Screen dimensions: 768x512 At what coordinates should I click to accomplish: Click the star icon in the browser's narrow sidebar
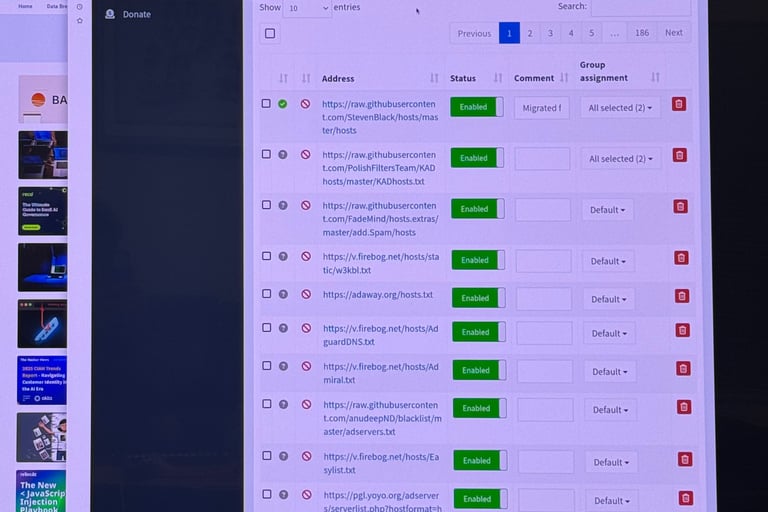coord(80,21)
